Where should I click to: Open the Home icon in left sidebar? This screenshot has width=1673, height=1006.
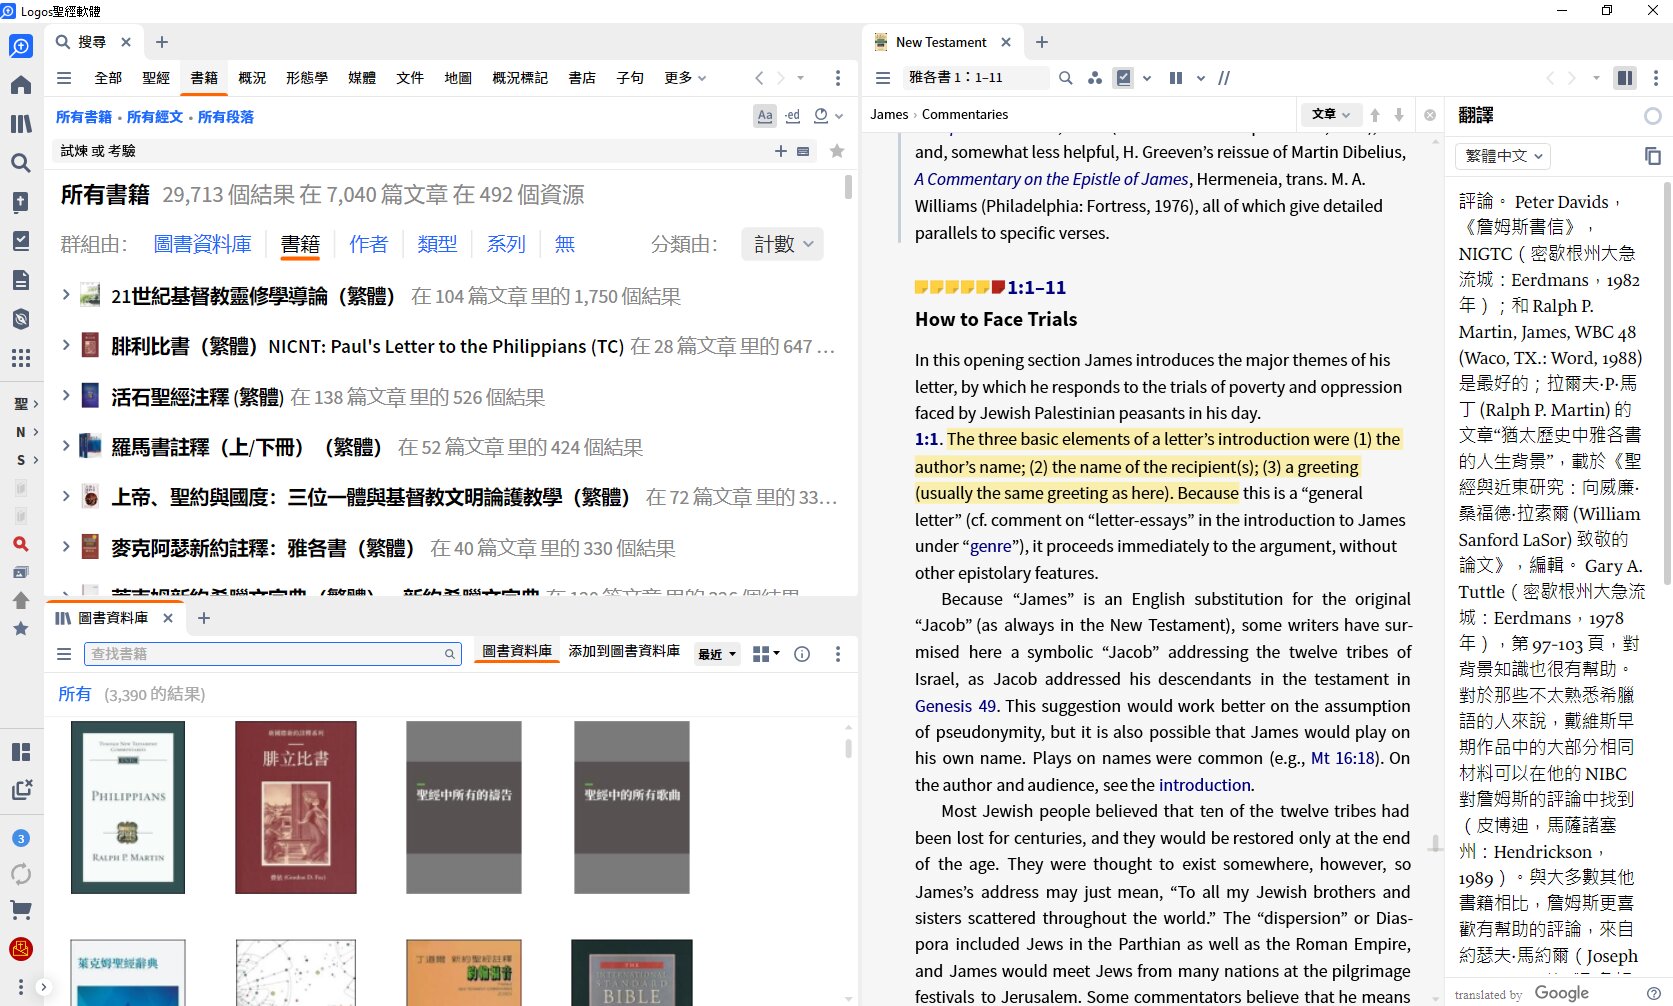(x=20, y=85)
